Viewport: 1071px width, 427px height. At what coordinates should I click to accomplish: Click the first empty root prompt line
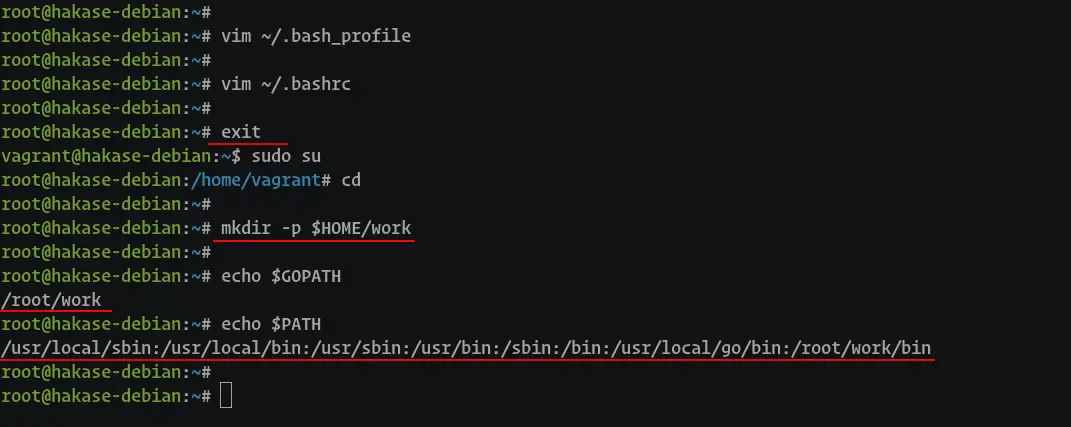[106, 12]
